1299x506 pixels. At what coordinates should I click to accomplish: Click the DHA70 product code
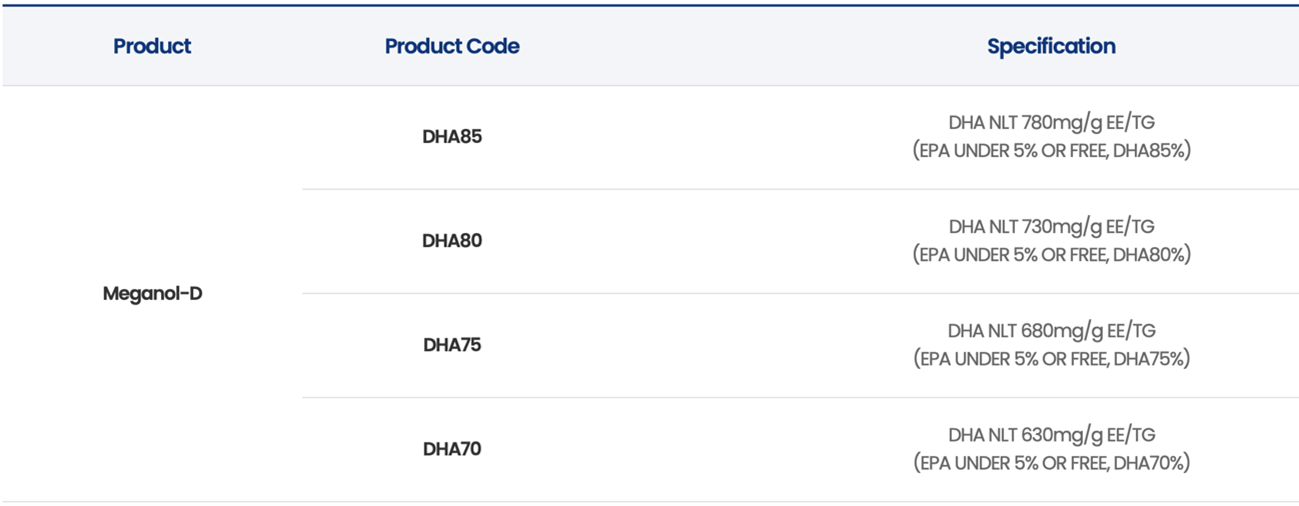pyautogui.click(x=452, y=449)
